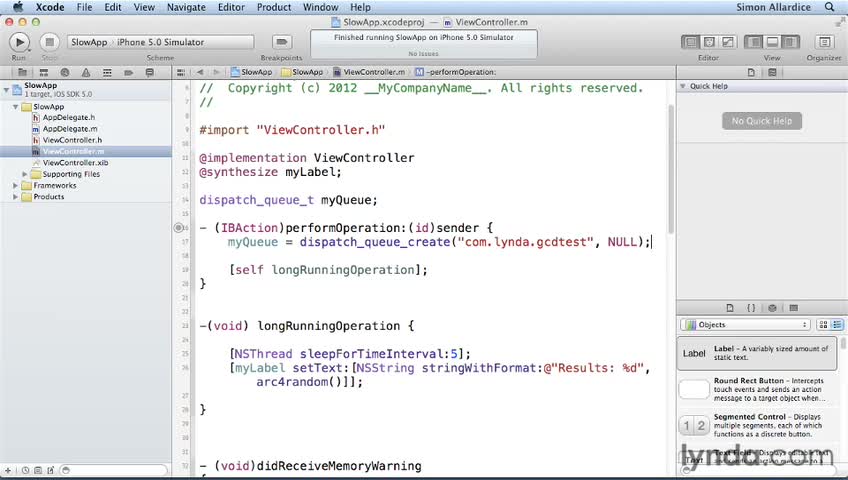Screen dimensions: 848x480
Task: Collapse the Quick Help section
Action: tap(683, 86)
